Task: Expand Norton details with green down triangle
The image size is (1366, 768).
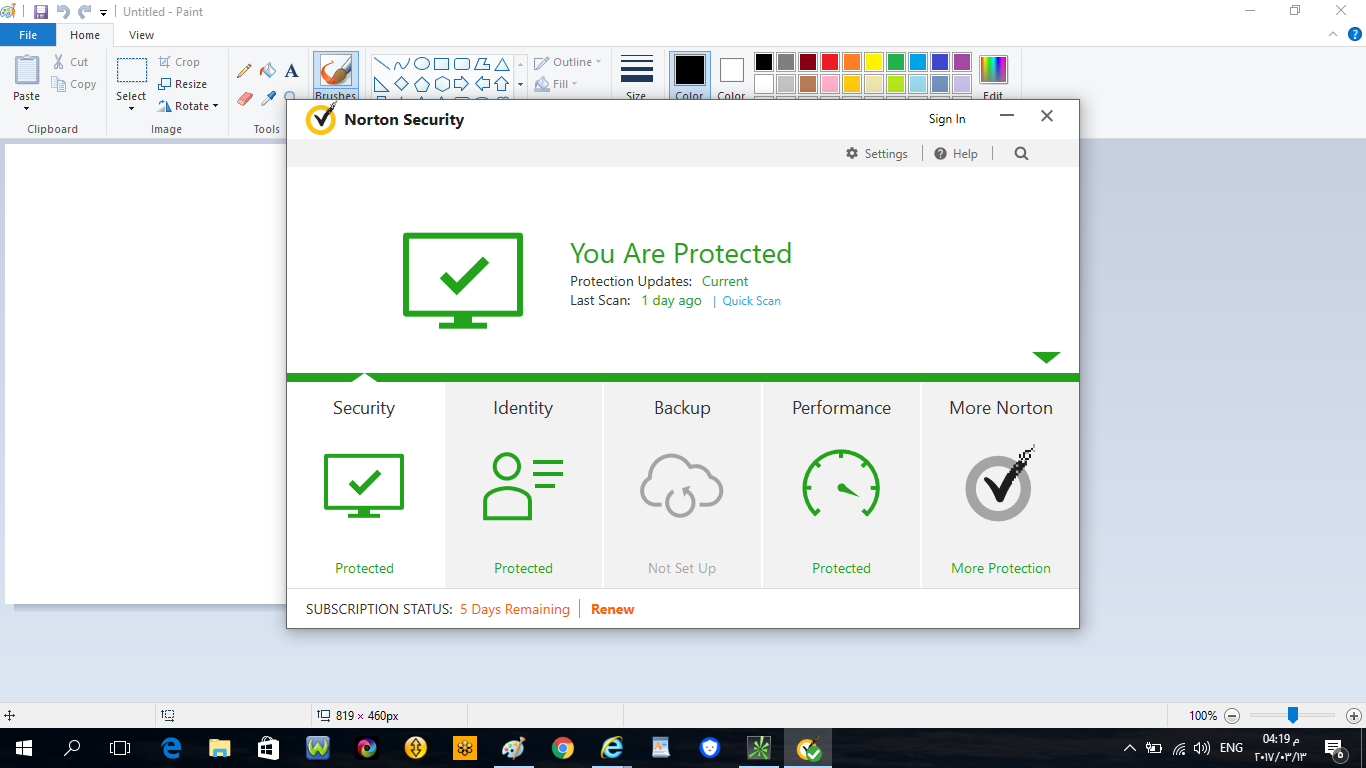Action: (1046, 357)
